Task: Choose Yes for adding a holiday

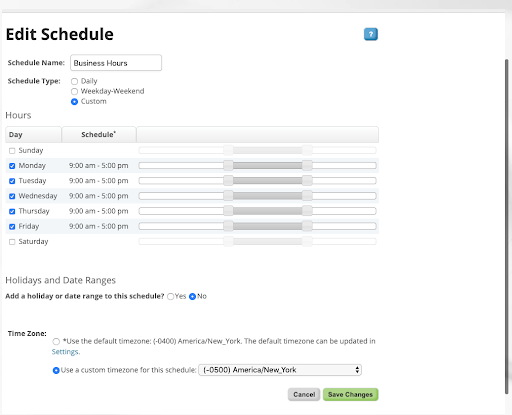Action: click(x=171, y=296)
